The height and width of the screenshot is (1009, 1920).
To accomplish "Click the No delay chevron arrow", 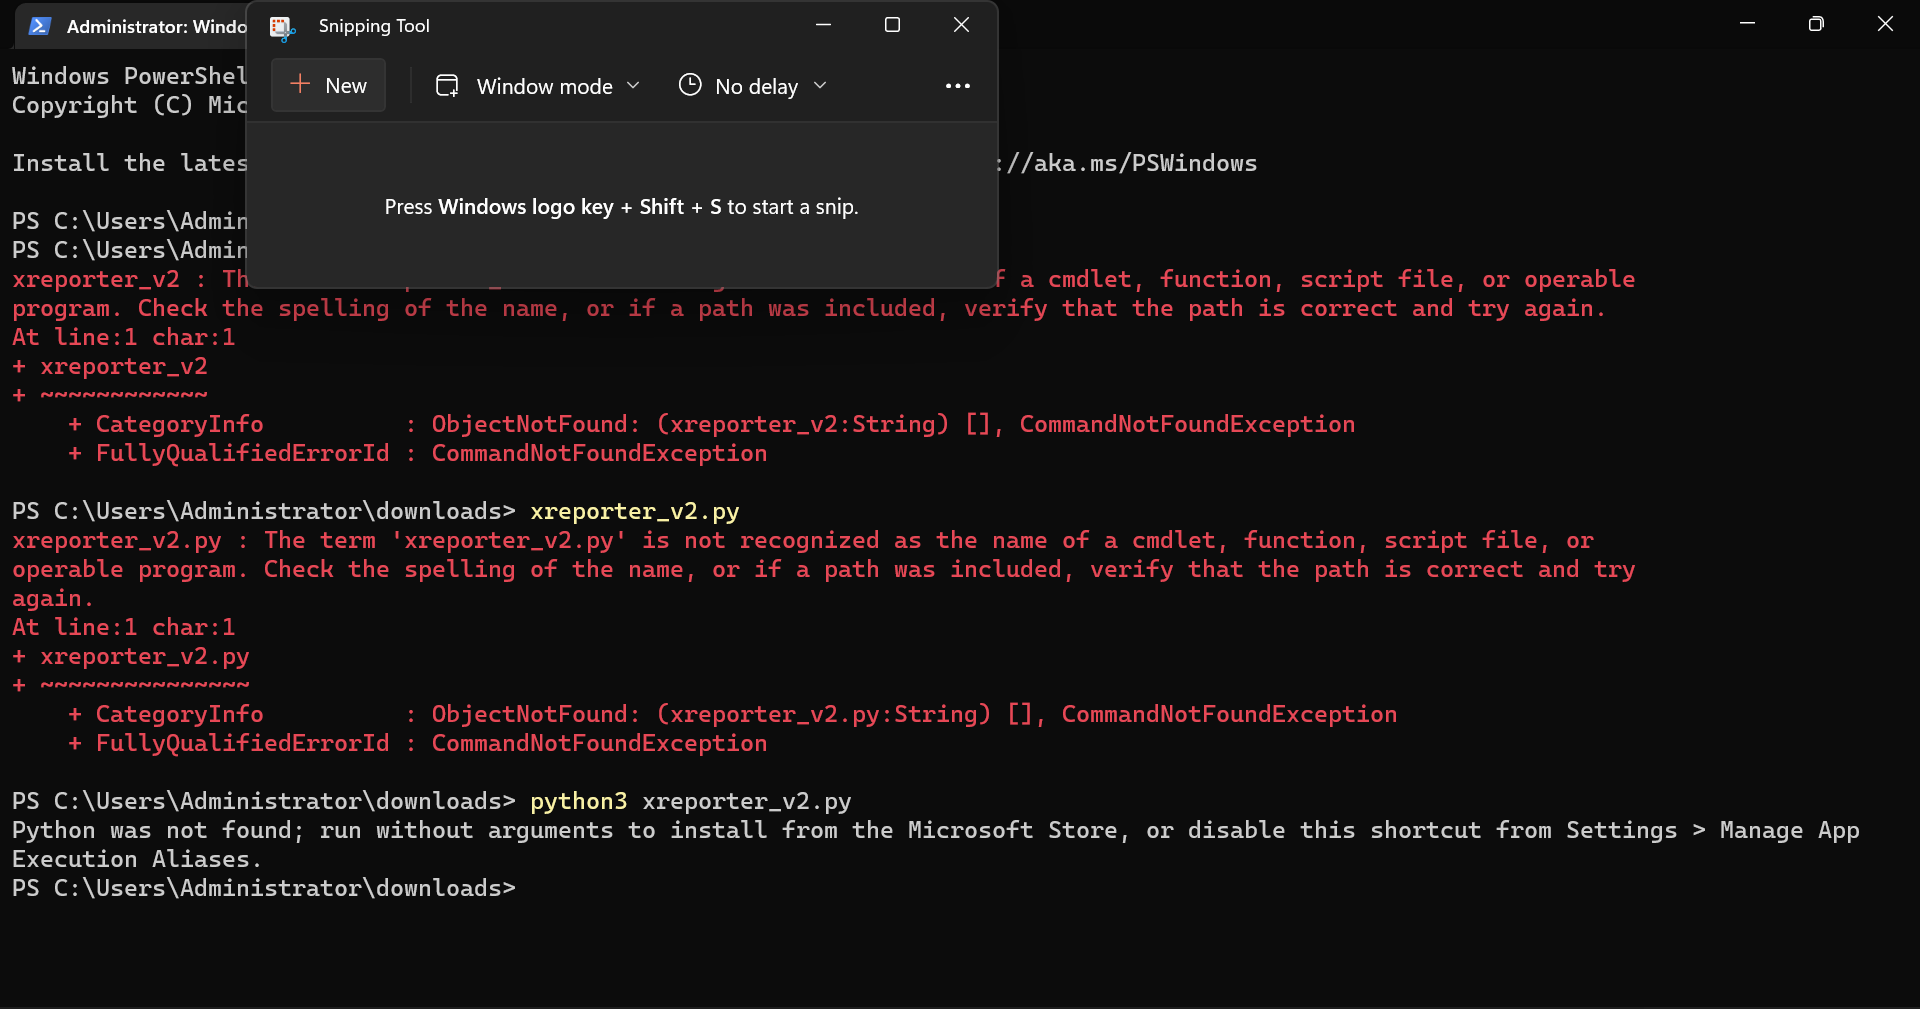I will [820, 86].
